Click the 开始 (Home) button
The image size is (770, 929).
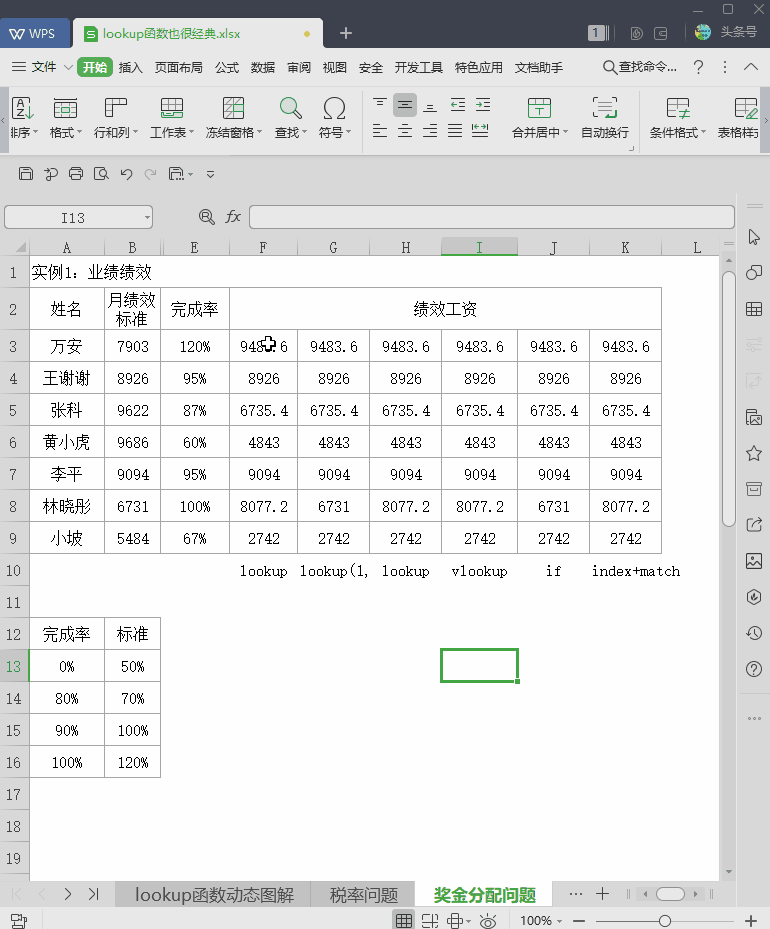point(95,68)
